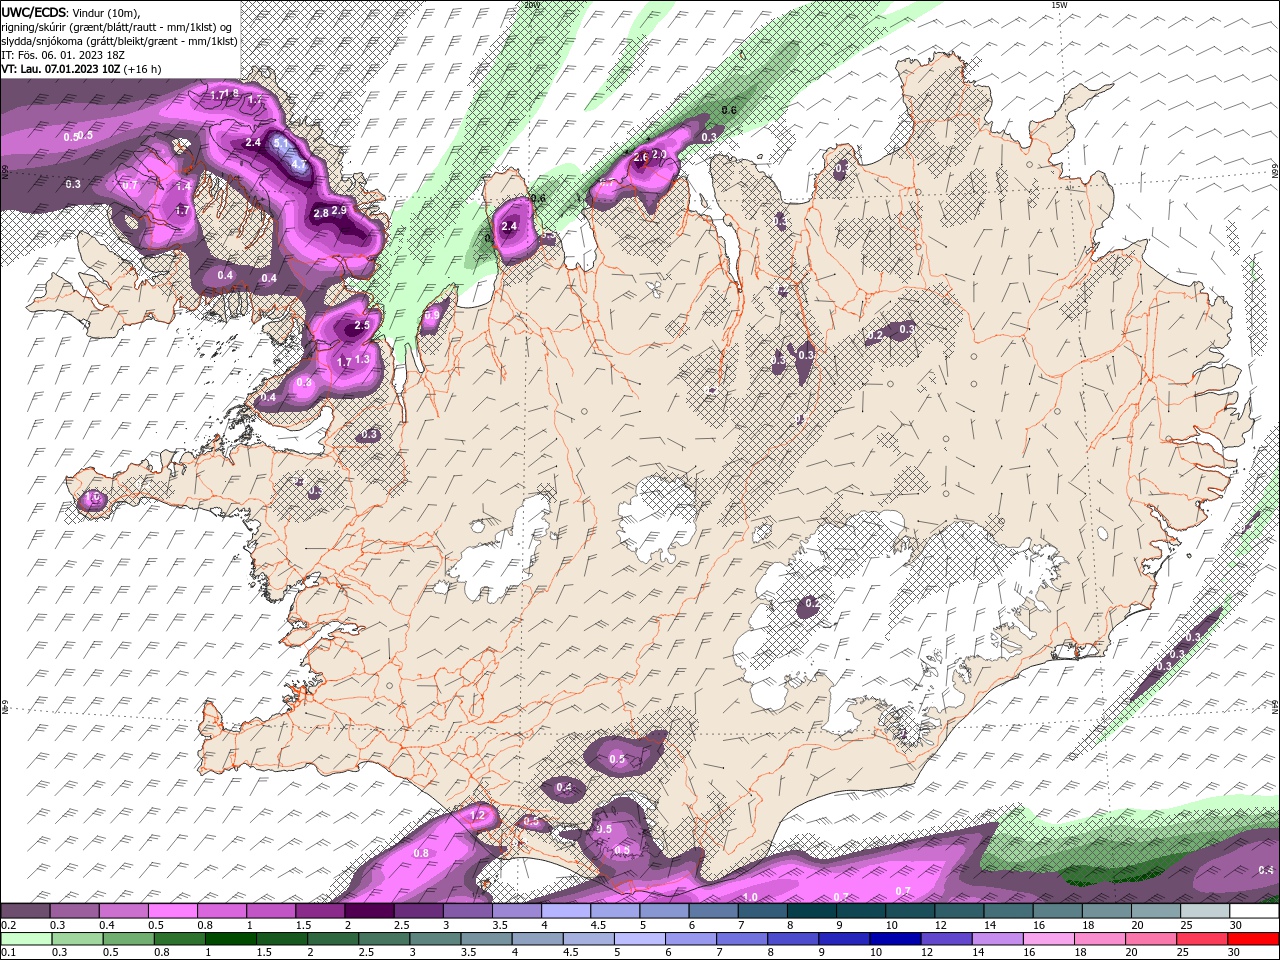1280x960 pixels.
Task: Click the dark purple 2 snow swatch
Action: coord(369,911)
